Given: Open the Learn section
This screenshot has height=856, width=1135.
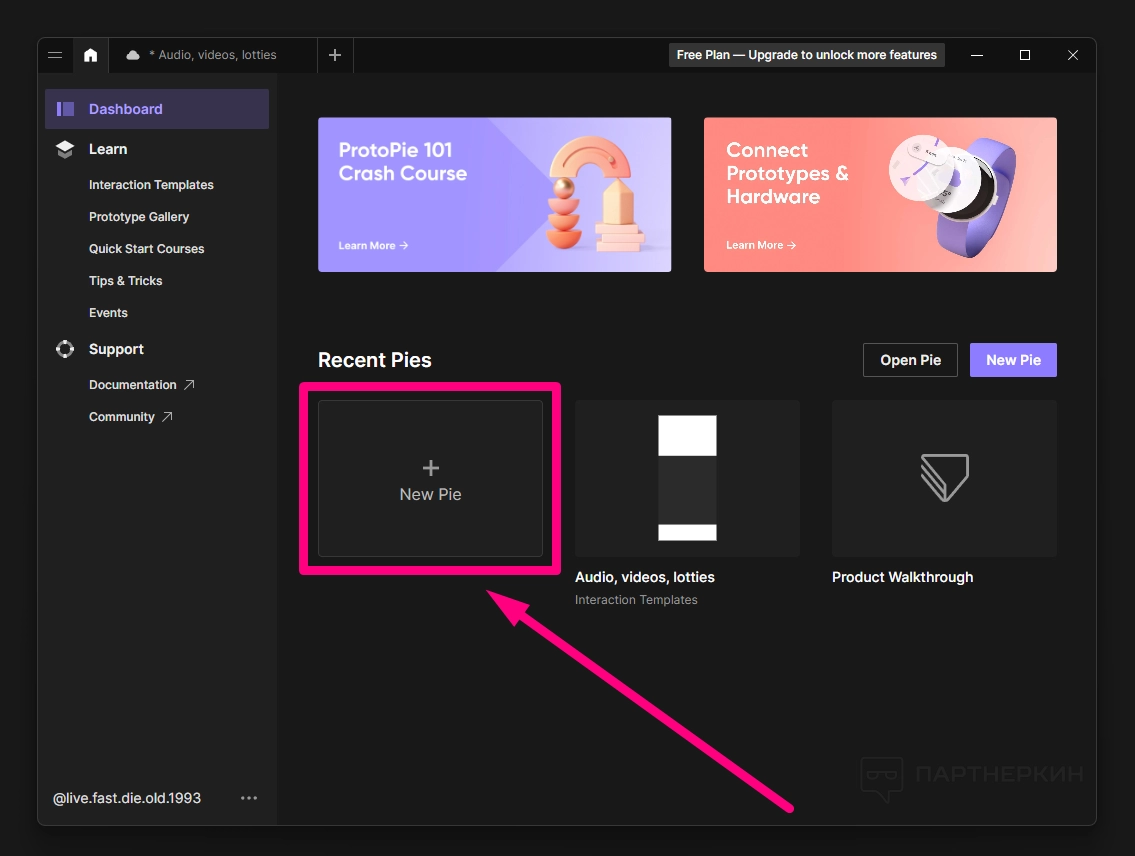Looking at the screenshot, I should coord(108,149).
